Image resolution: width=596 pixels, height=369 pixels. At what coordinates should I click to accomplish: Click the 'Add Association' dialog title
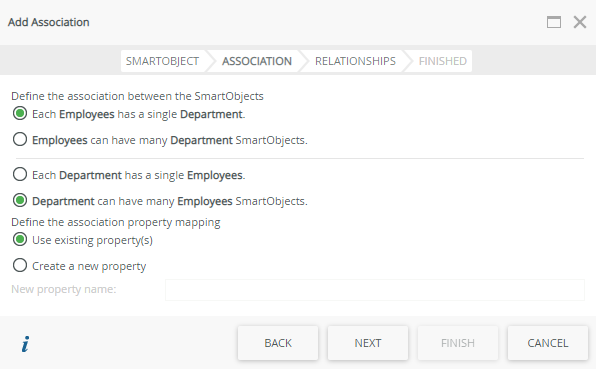click(x=49, y=22)
